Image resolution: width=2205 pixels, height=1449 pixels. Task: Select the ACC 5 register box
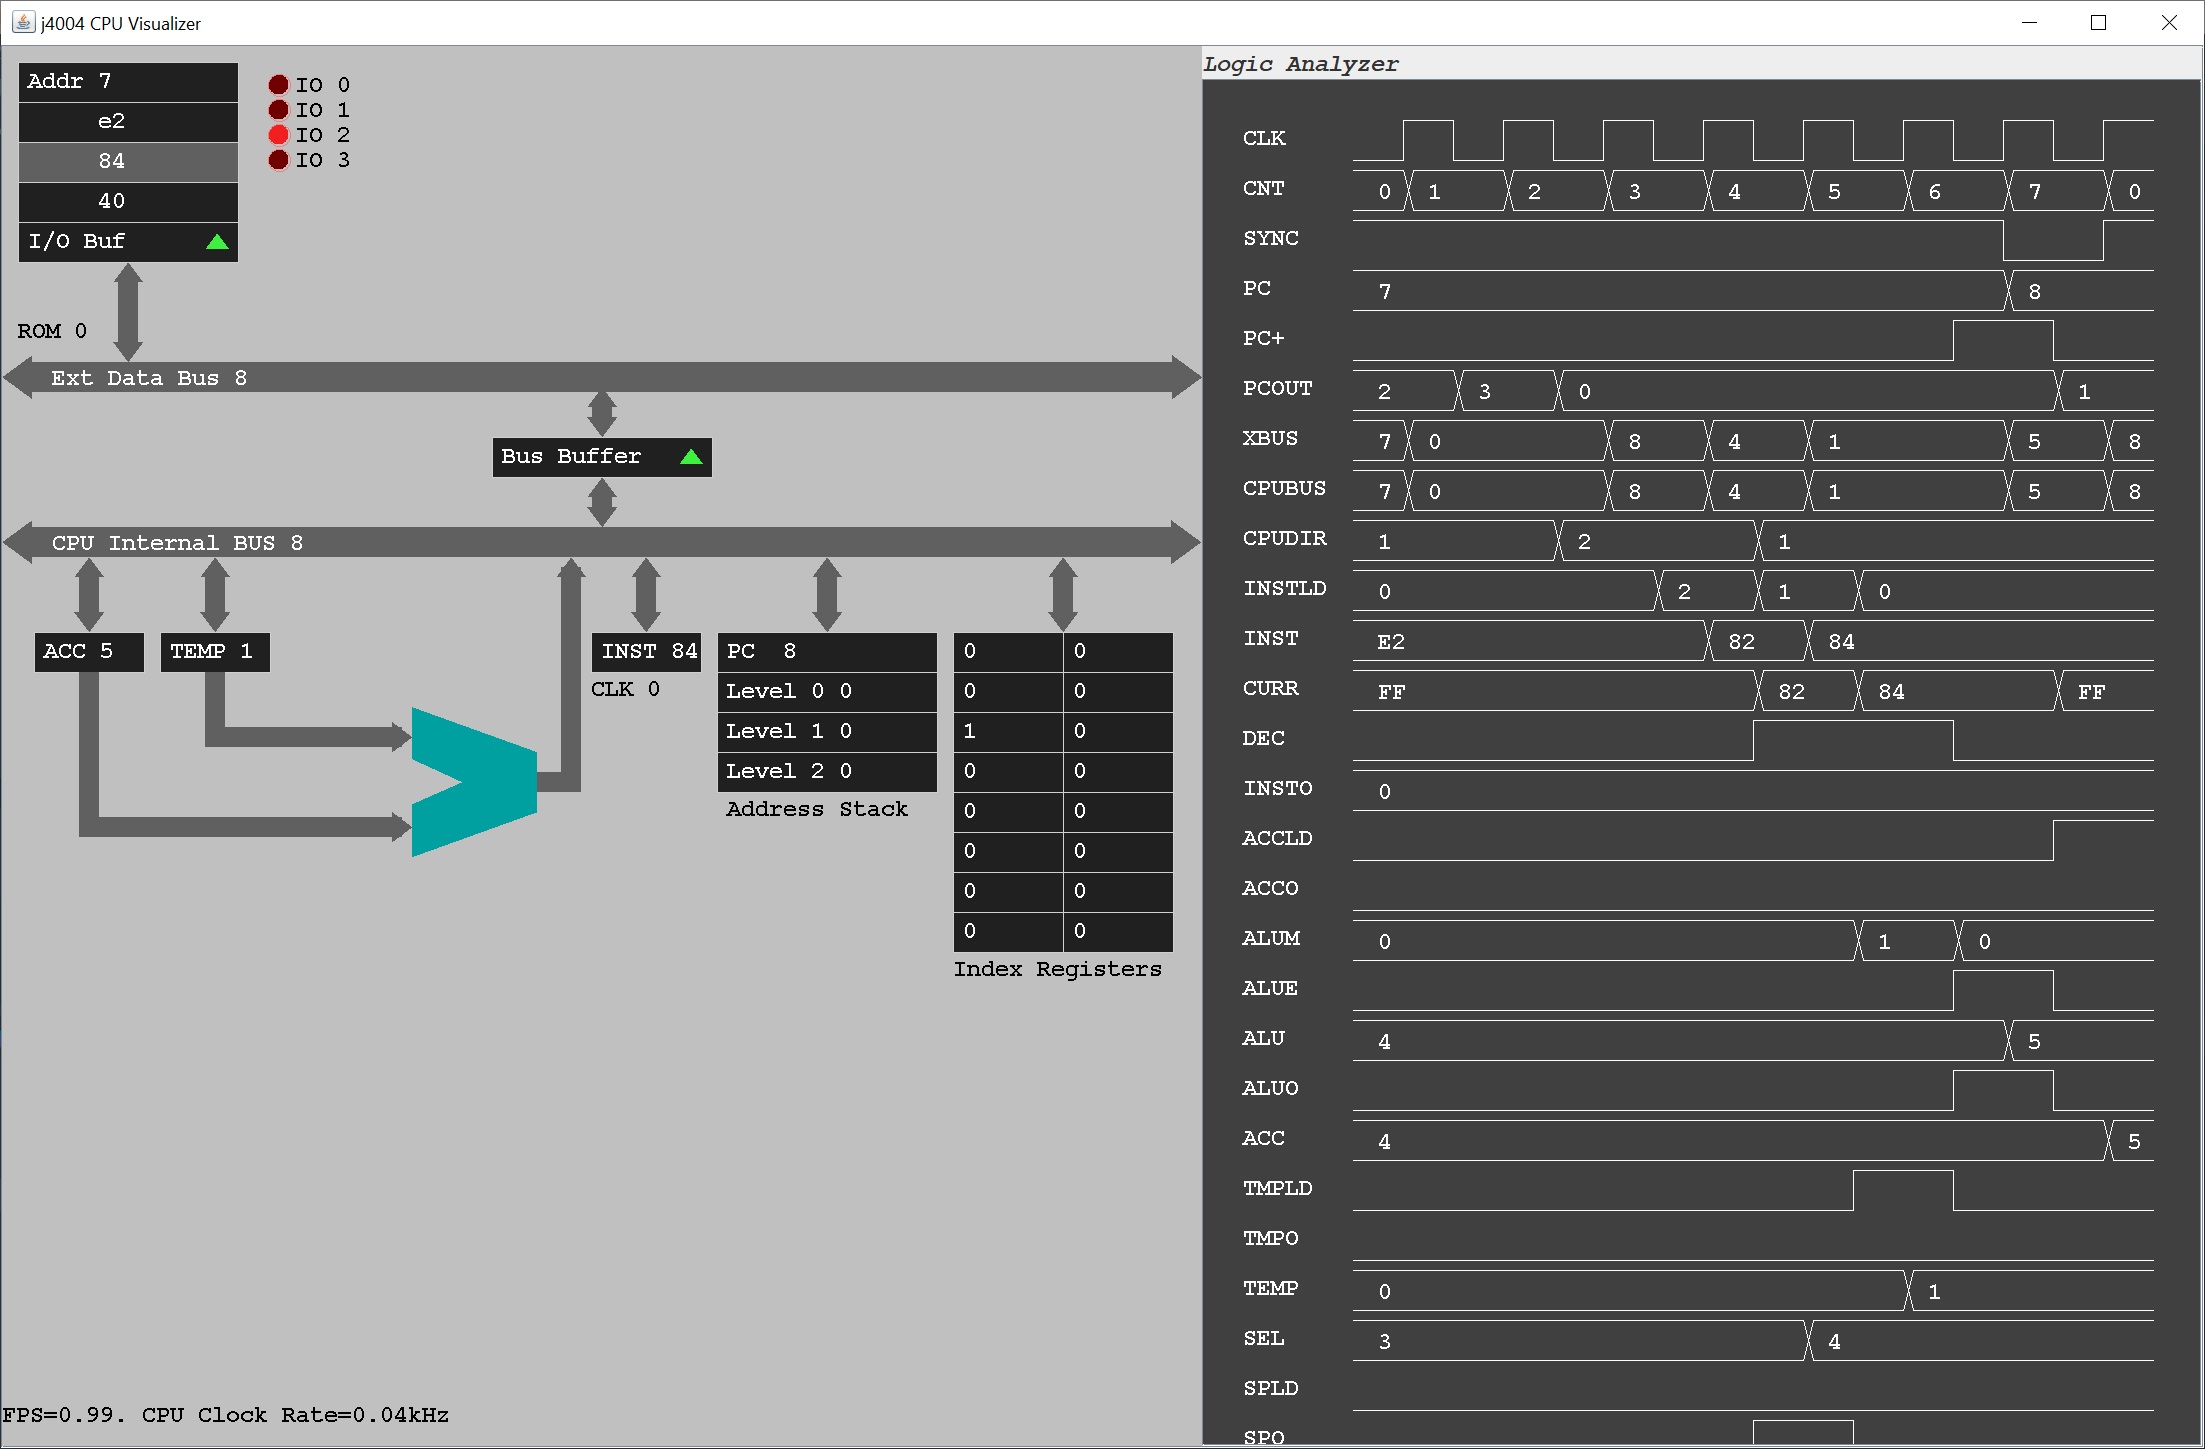(x=89, y=652)
